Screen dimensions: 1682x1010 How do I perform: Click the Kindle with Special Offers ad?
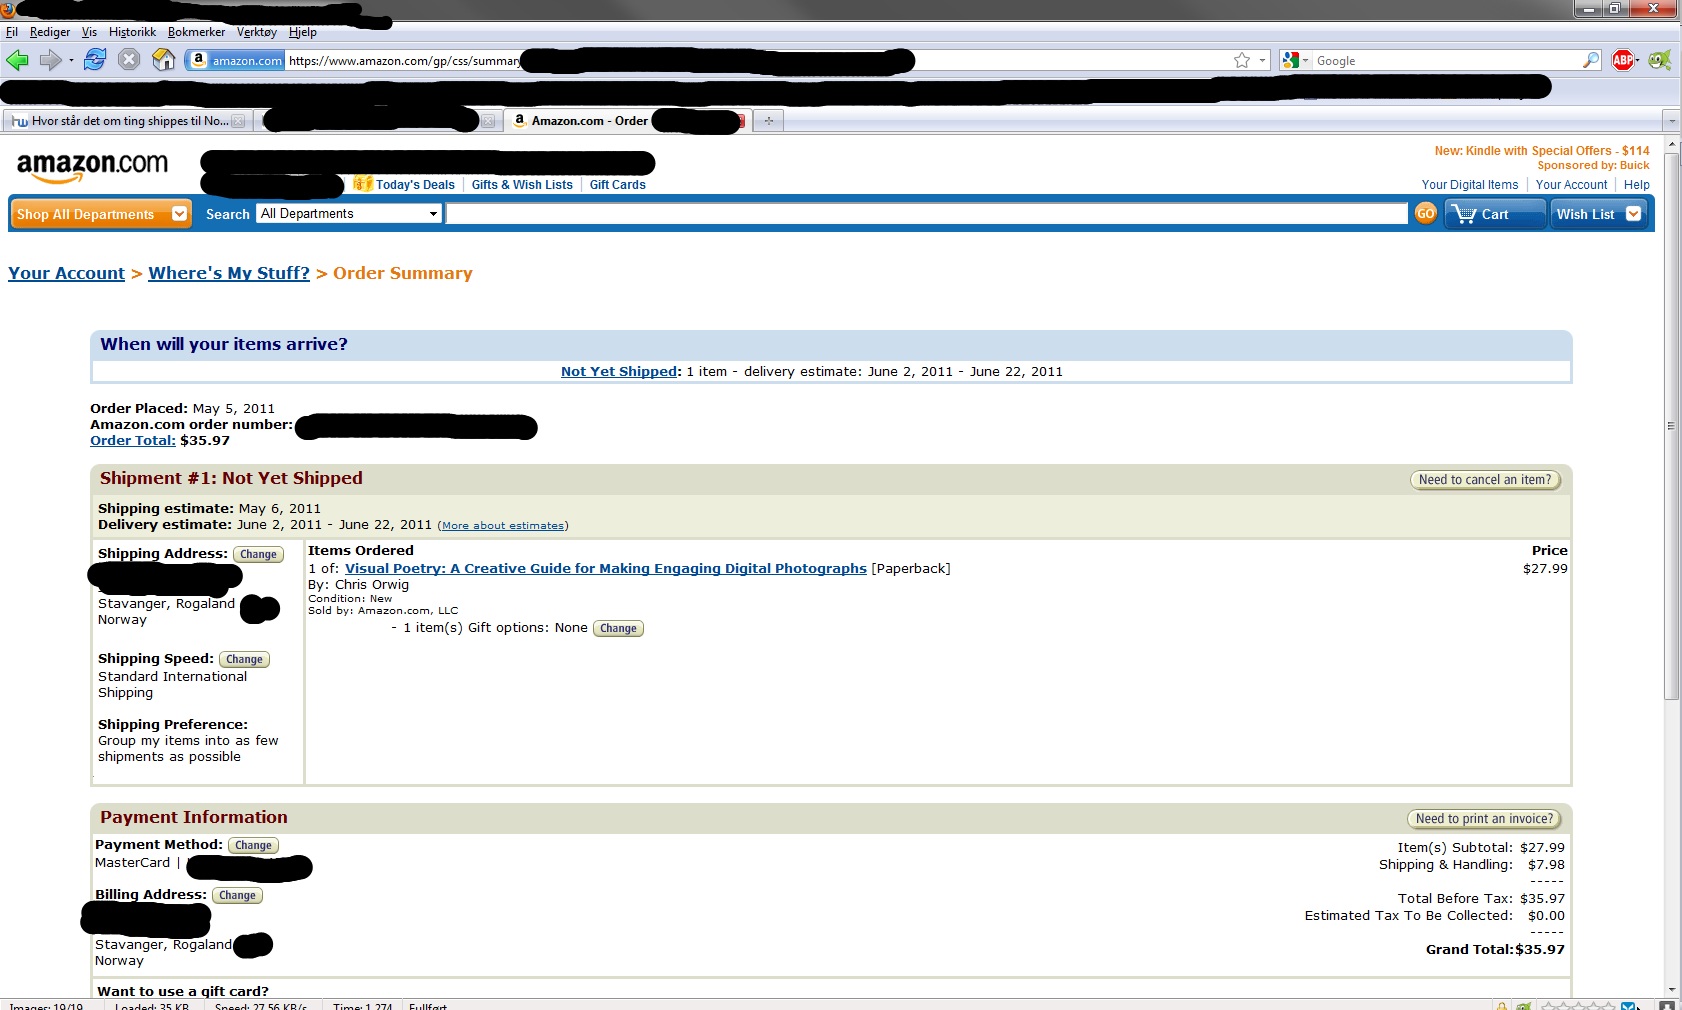point(1542,151)
